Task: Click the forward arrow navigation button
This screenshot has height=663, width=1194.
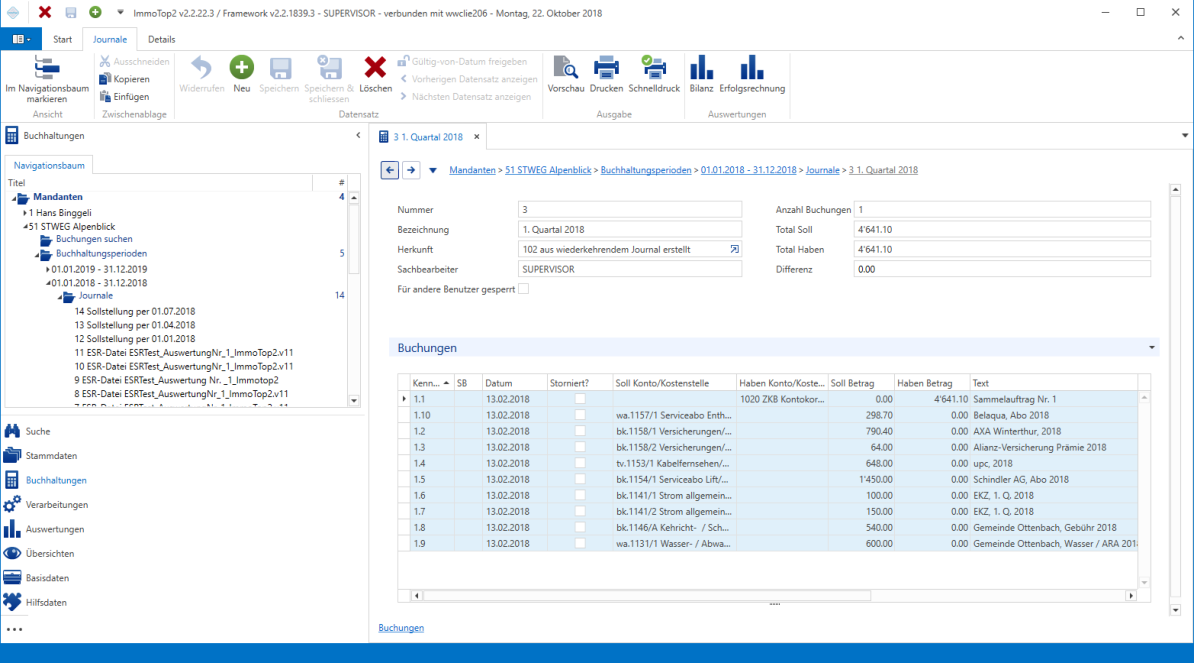Action: [x=411, y=170]
